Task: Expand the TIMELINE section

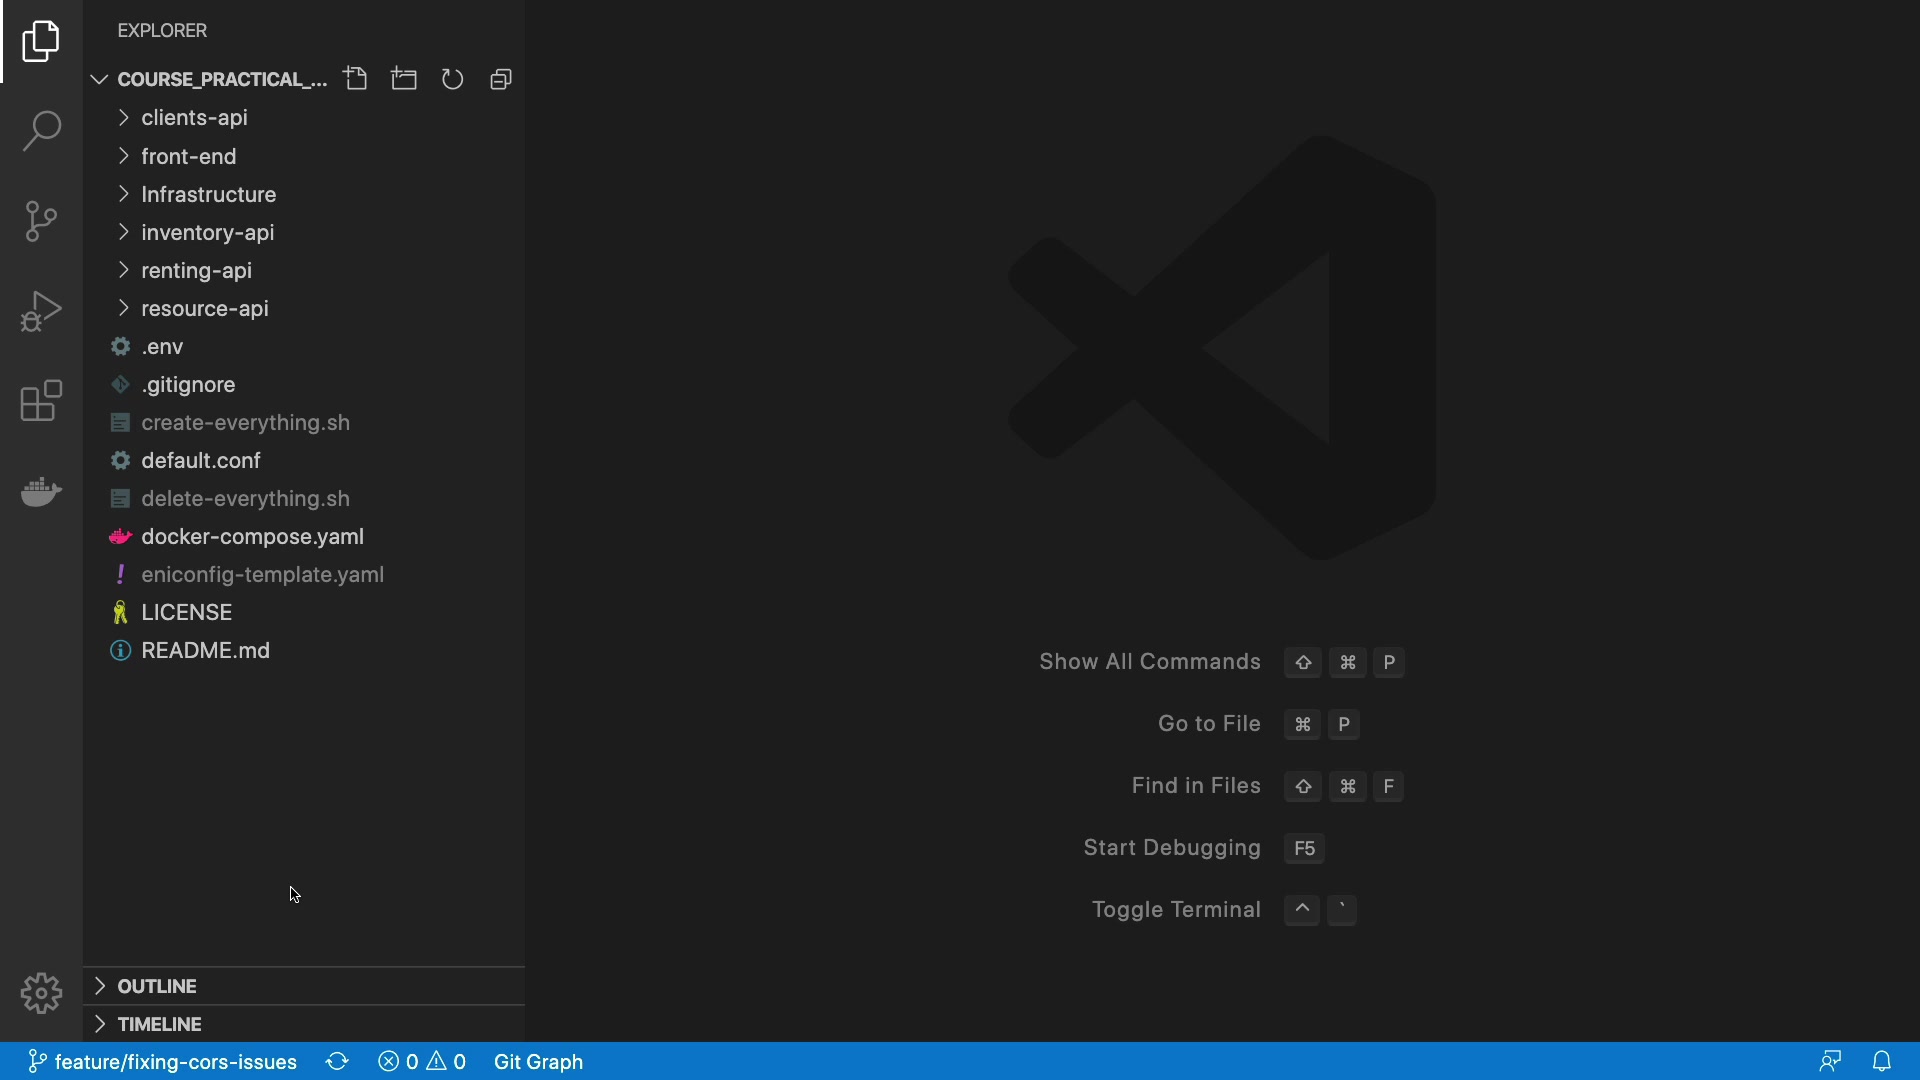Action: click(159, 1024)
